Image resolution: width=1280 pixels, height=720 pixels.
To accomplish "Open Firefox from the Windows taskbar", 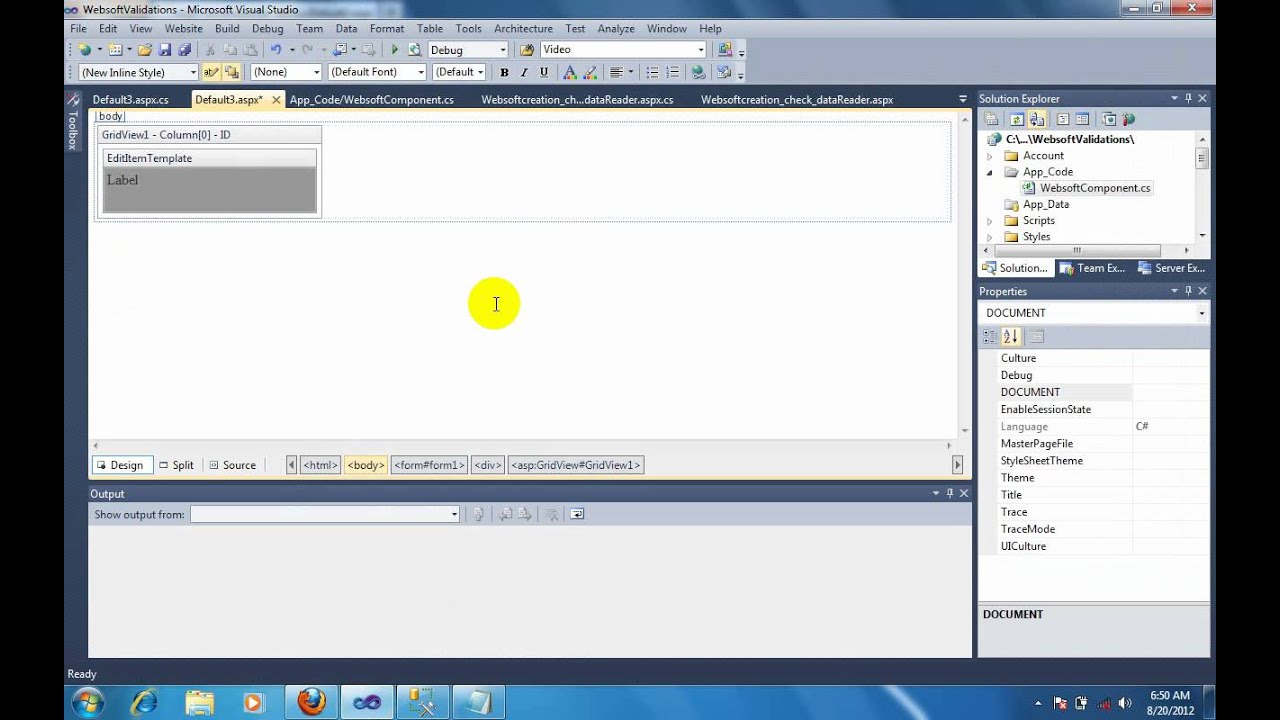I will [x=311, y=702].
